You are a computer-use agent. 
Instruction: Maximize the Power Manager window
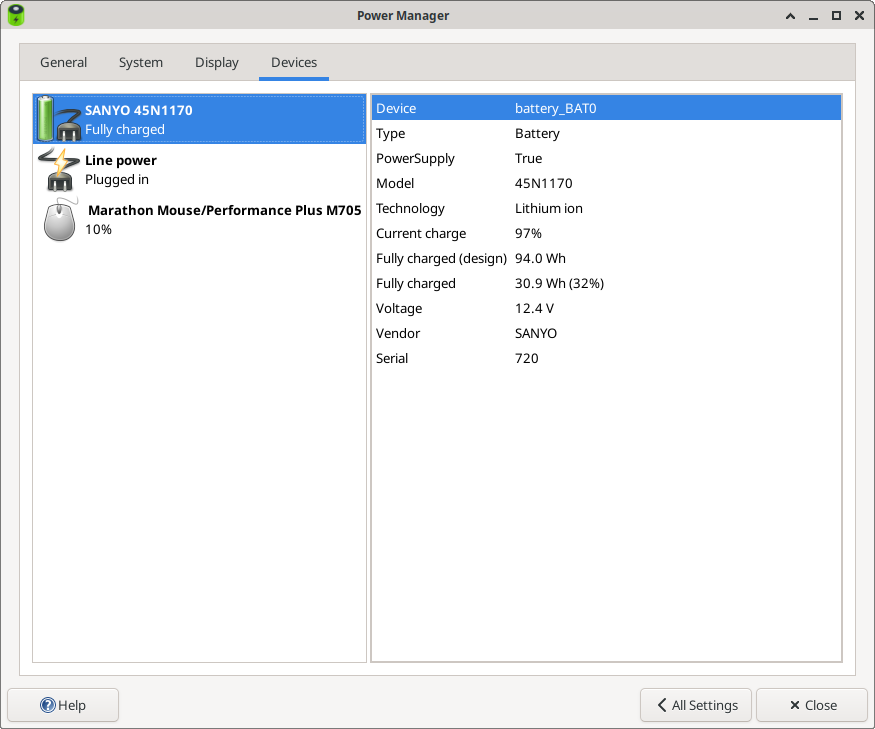coord(836,15)
